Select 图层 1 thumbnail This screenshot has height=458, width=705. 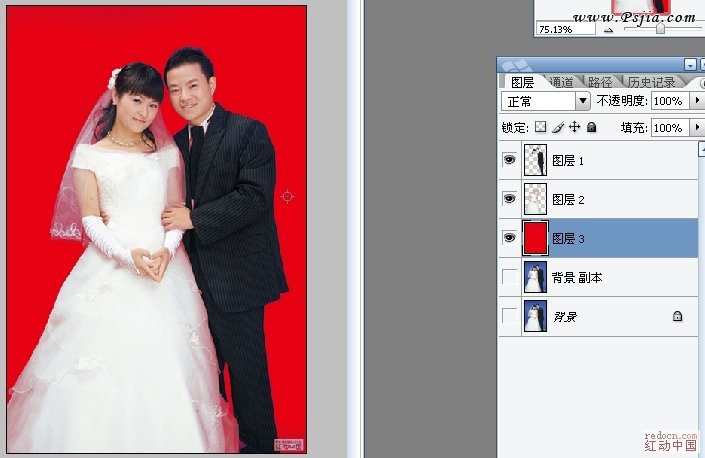[x=535, y=160]
